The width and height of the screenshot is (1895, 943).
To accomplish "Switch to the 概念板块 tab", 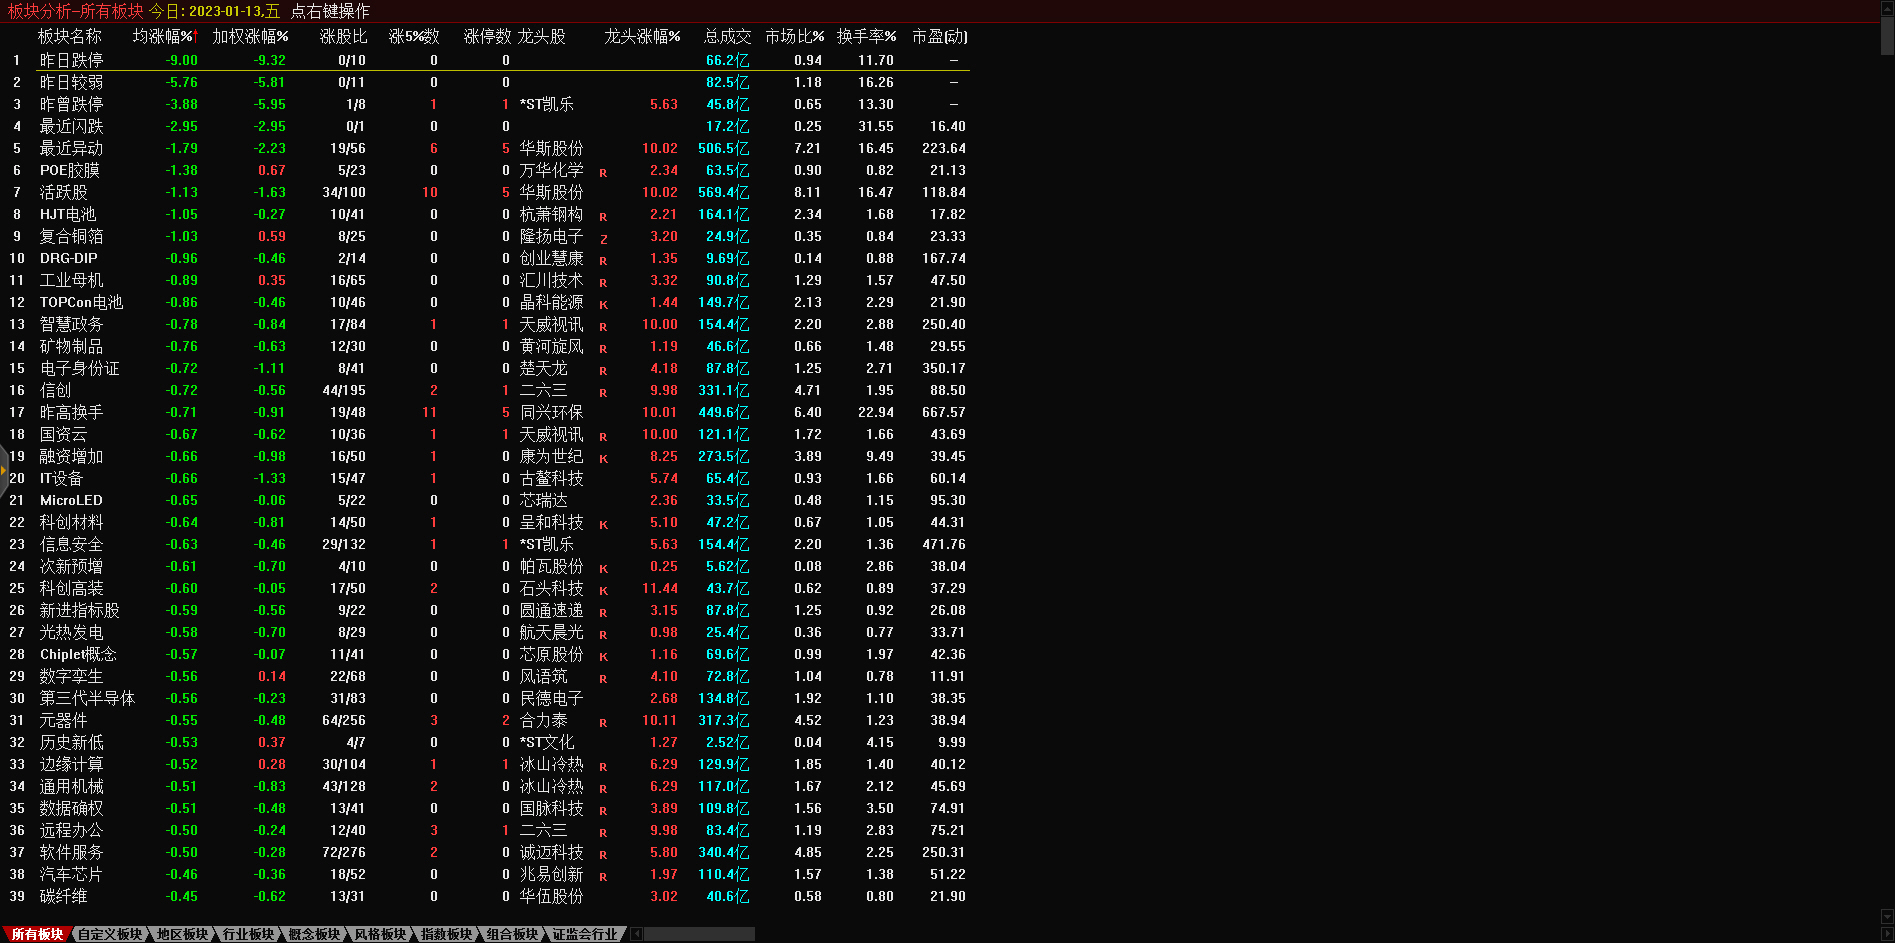I will point(314,934).
